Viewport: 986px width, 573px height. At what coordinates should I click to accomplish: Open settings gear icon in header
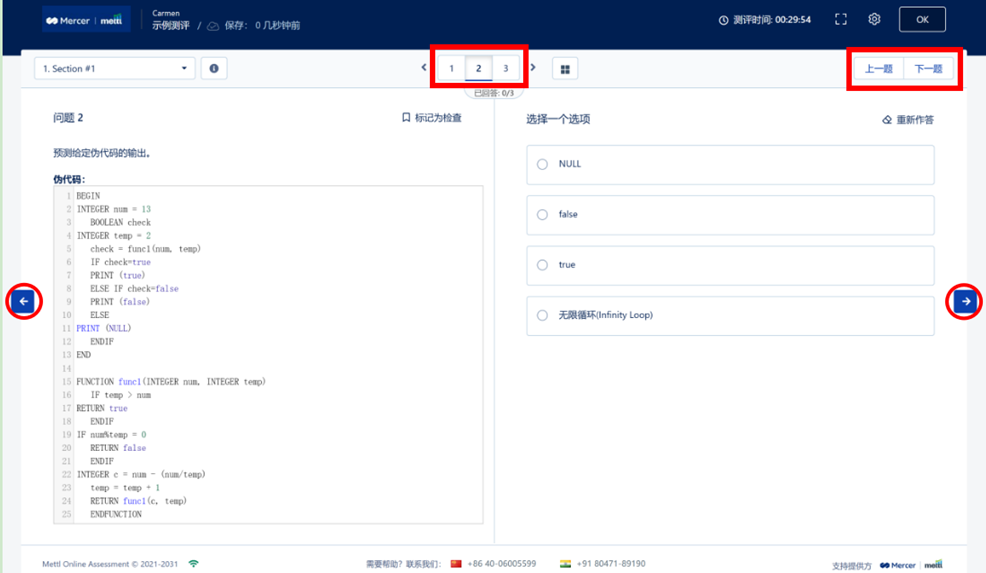[874, 19]
